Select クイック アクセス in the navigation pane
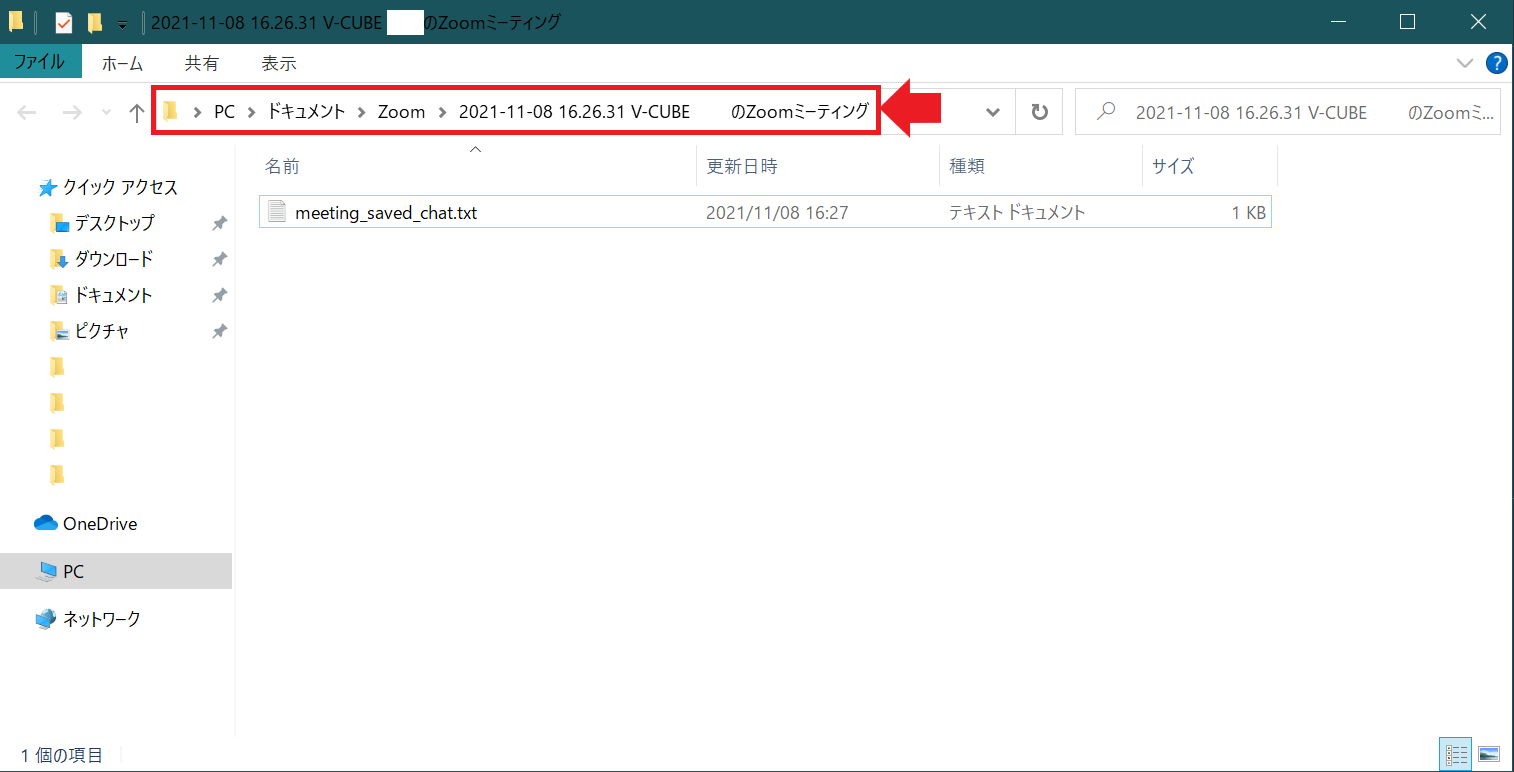The height and width of the screenshot is (772, 1514). point(120,187)
